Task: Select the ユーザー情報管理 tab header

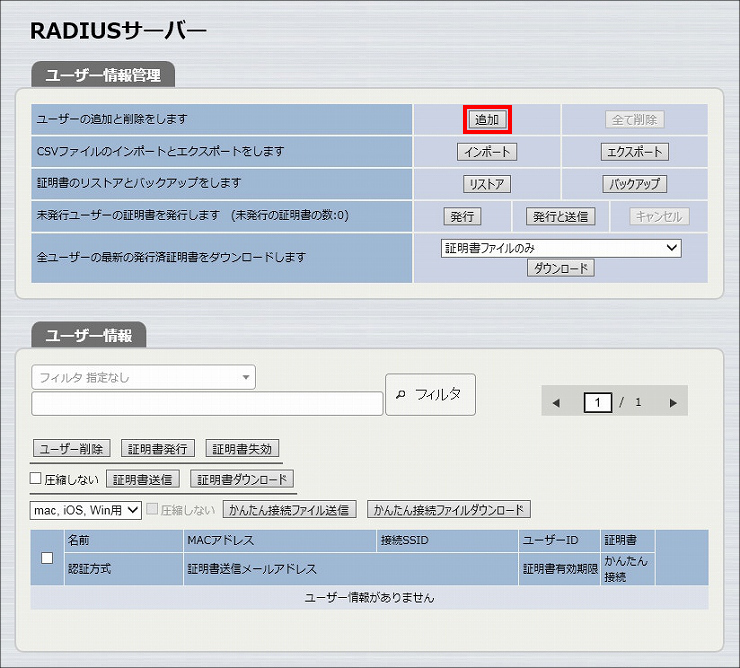Action: [x=103, y=75]
